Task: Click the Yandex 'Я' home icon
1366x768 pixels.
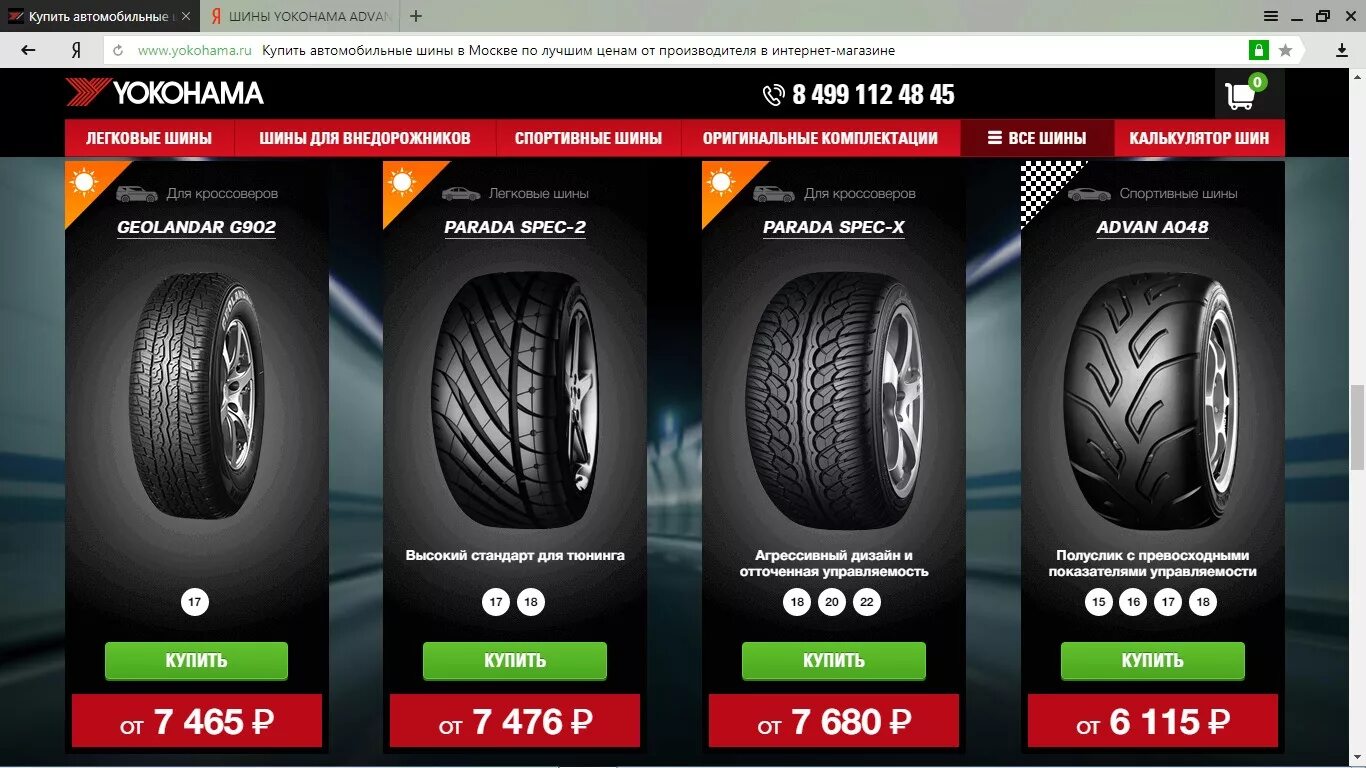Action: 76,50
